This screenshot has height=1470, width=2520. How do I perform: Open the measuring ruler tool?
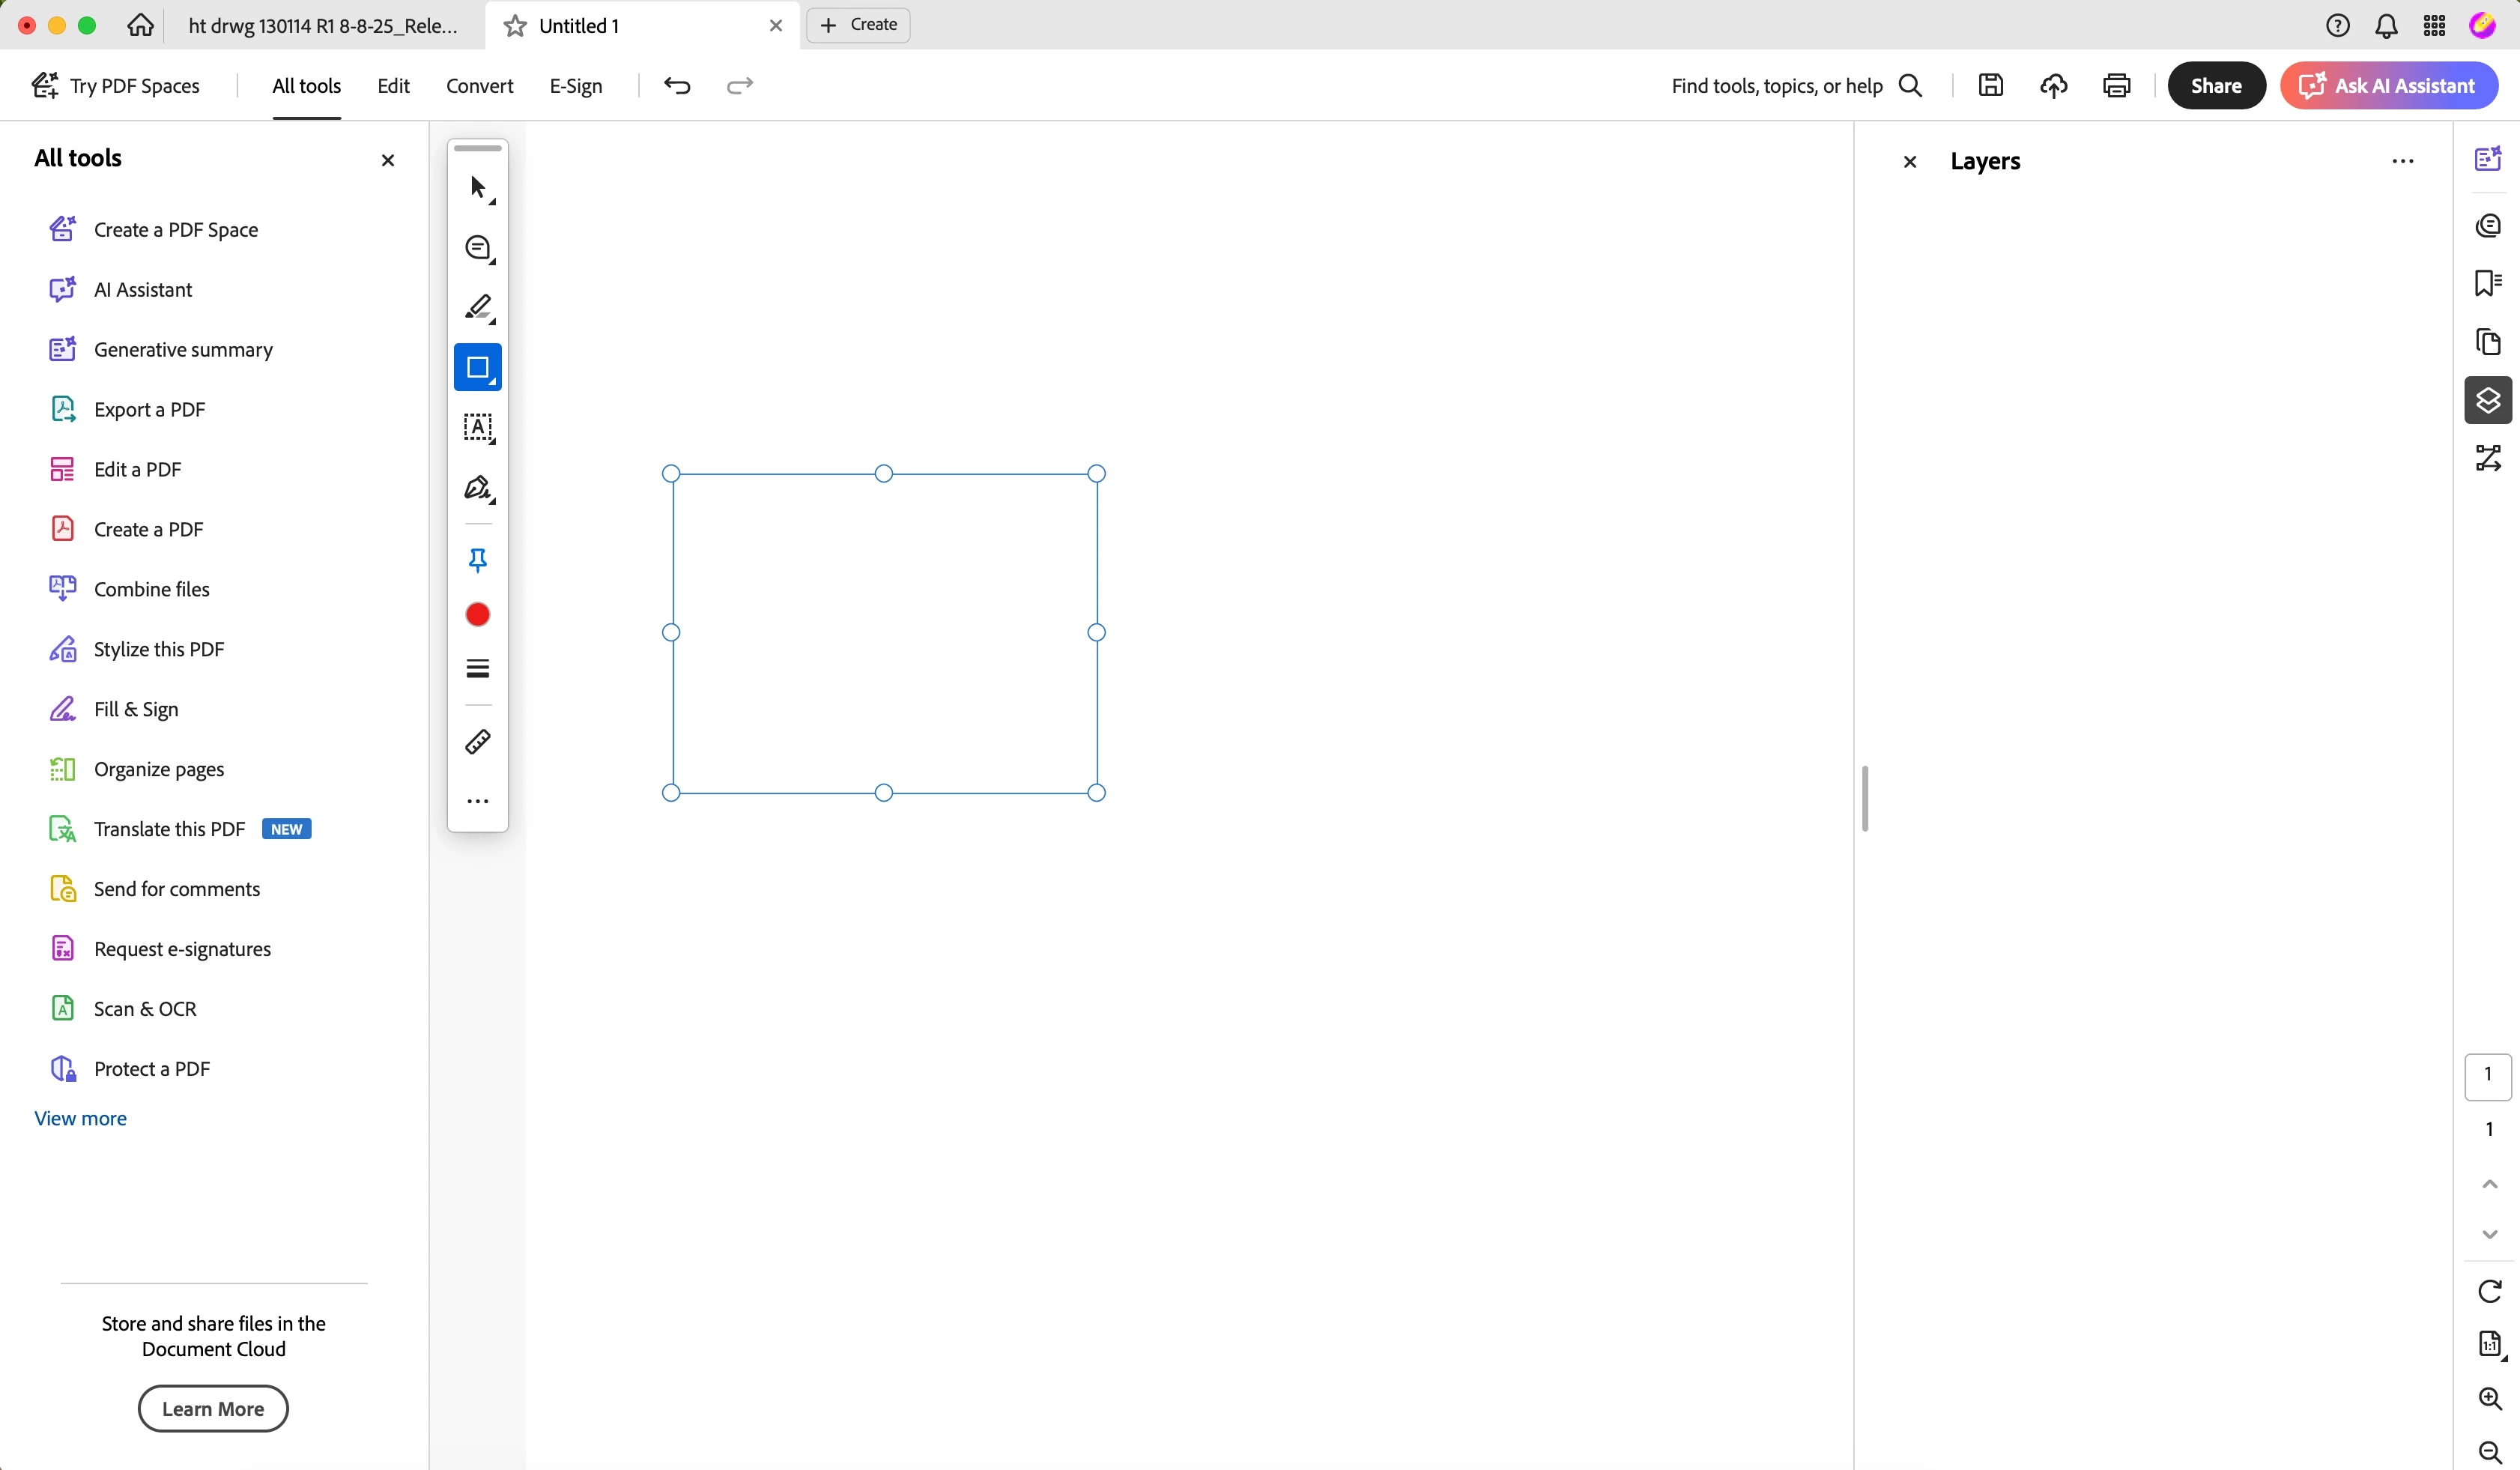pos(477,742)
